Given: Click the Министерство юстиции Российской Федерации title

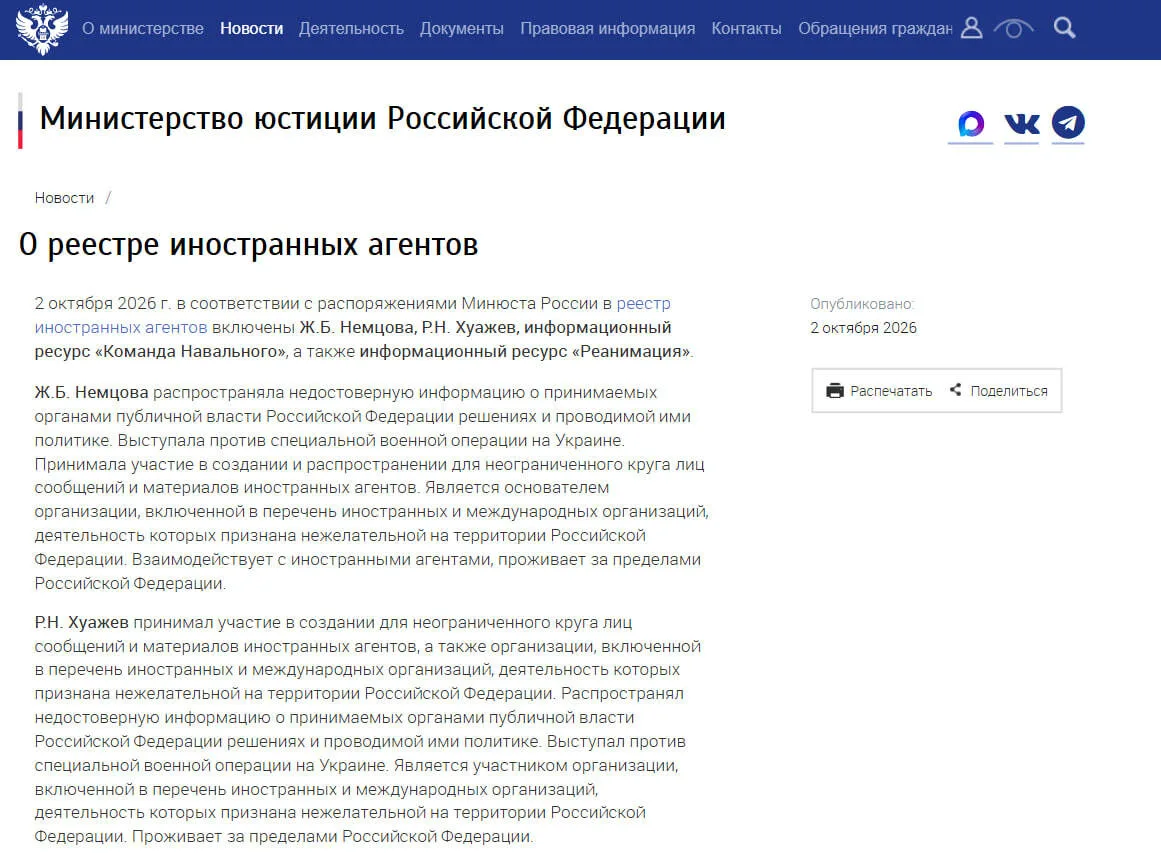Looking at the screenshot, I should point(383,118).
